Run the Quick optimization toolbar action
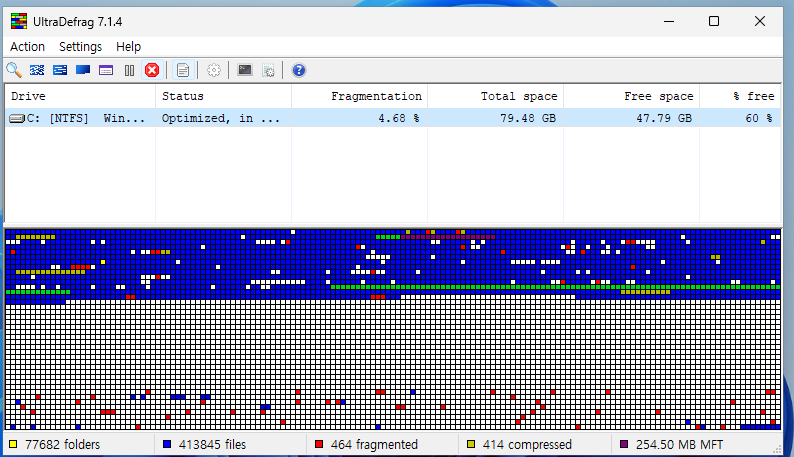The height and width of the screenshot is (457, 794). click(x=60, y=70)
